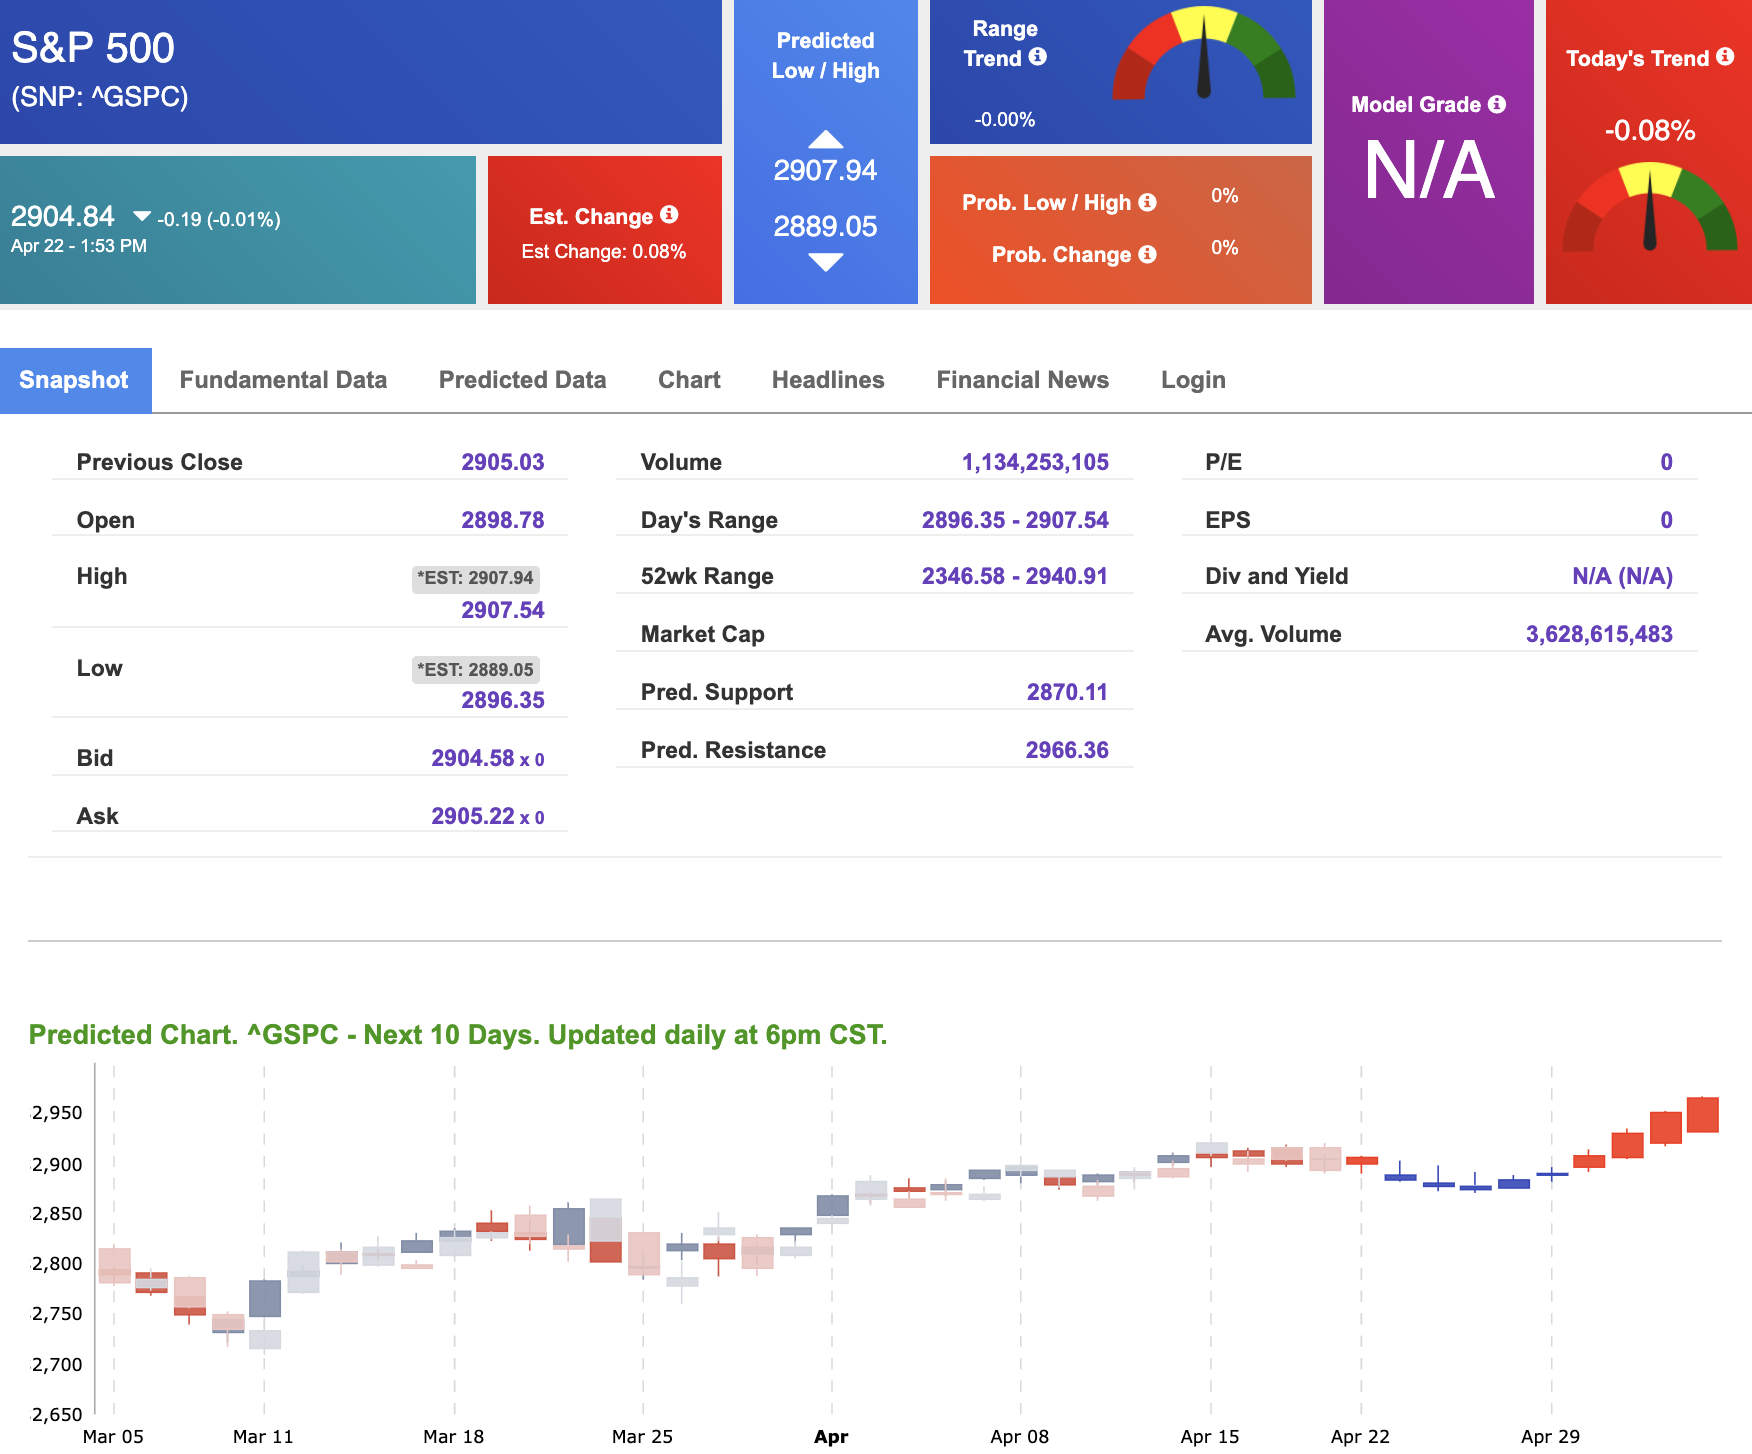
Task: Switch to the Predicted Data tab
Action: (x=522, y=380)
